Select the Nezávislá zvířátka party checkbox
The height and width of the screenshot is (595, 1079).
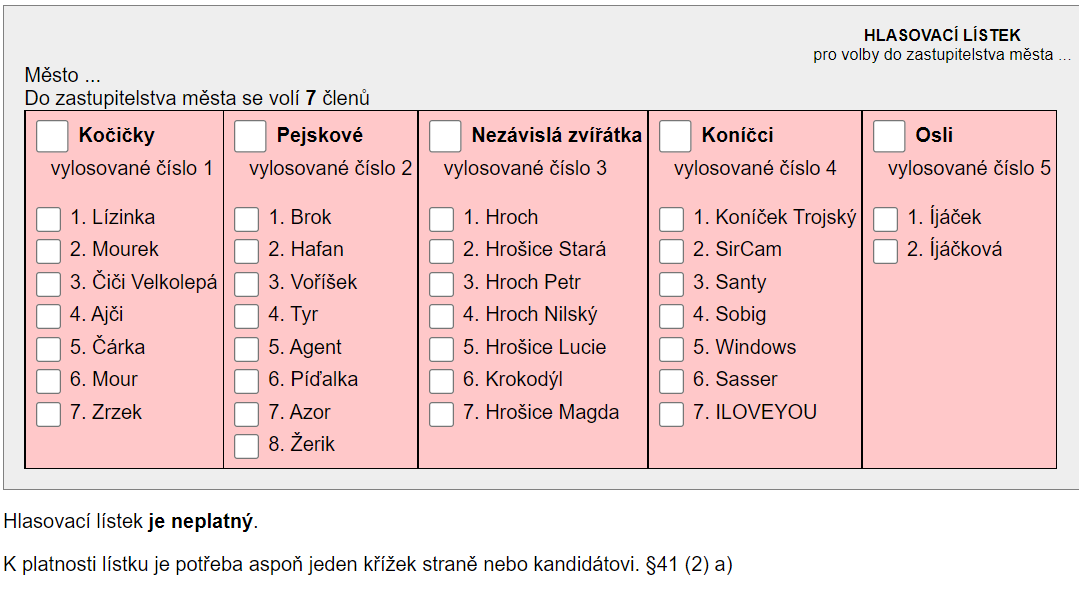click(445, 136)
